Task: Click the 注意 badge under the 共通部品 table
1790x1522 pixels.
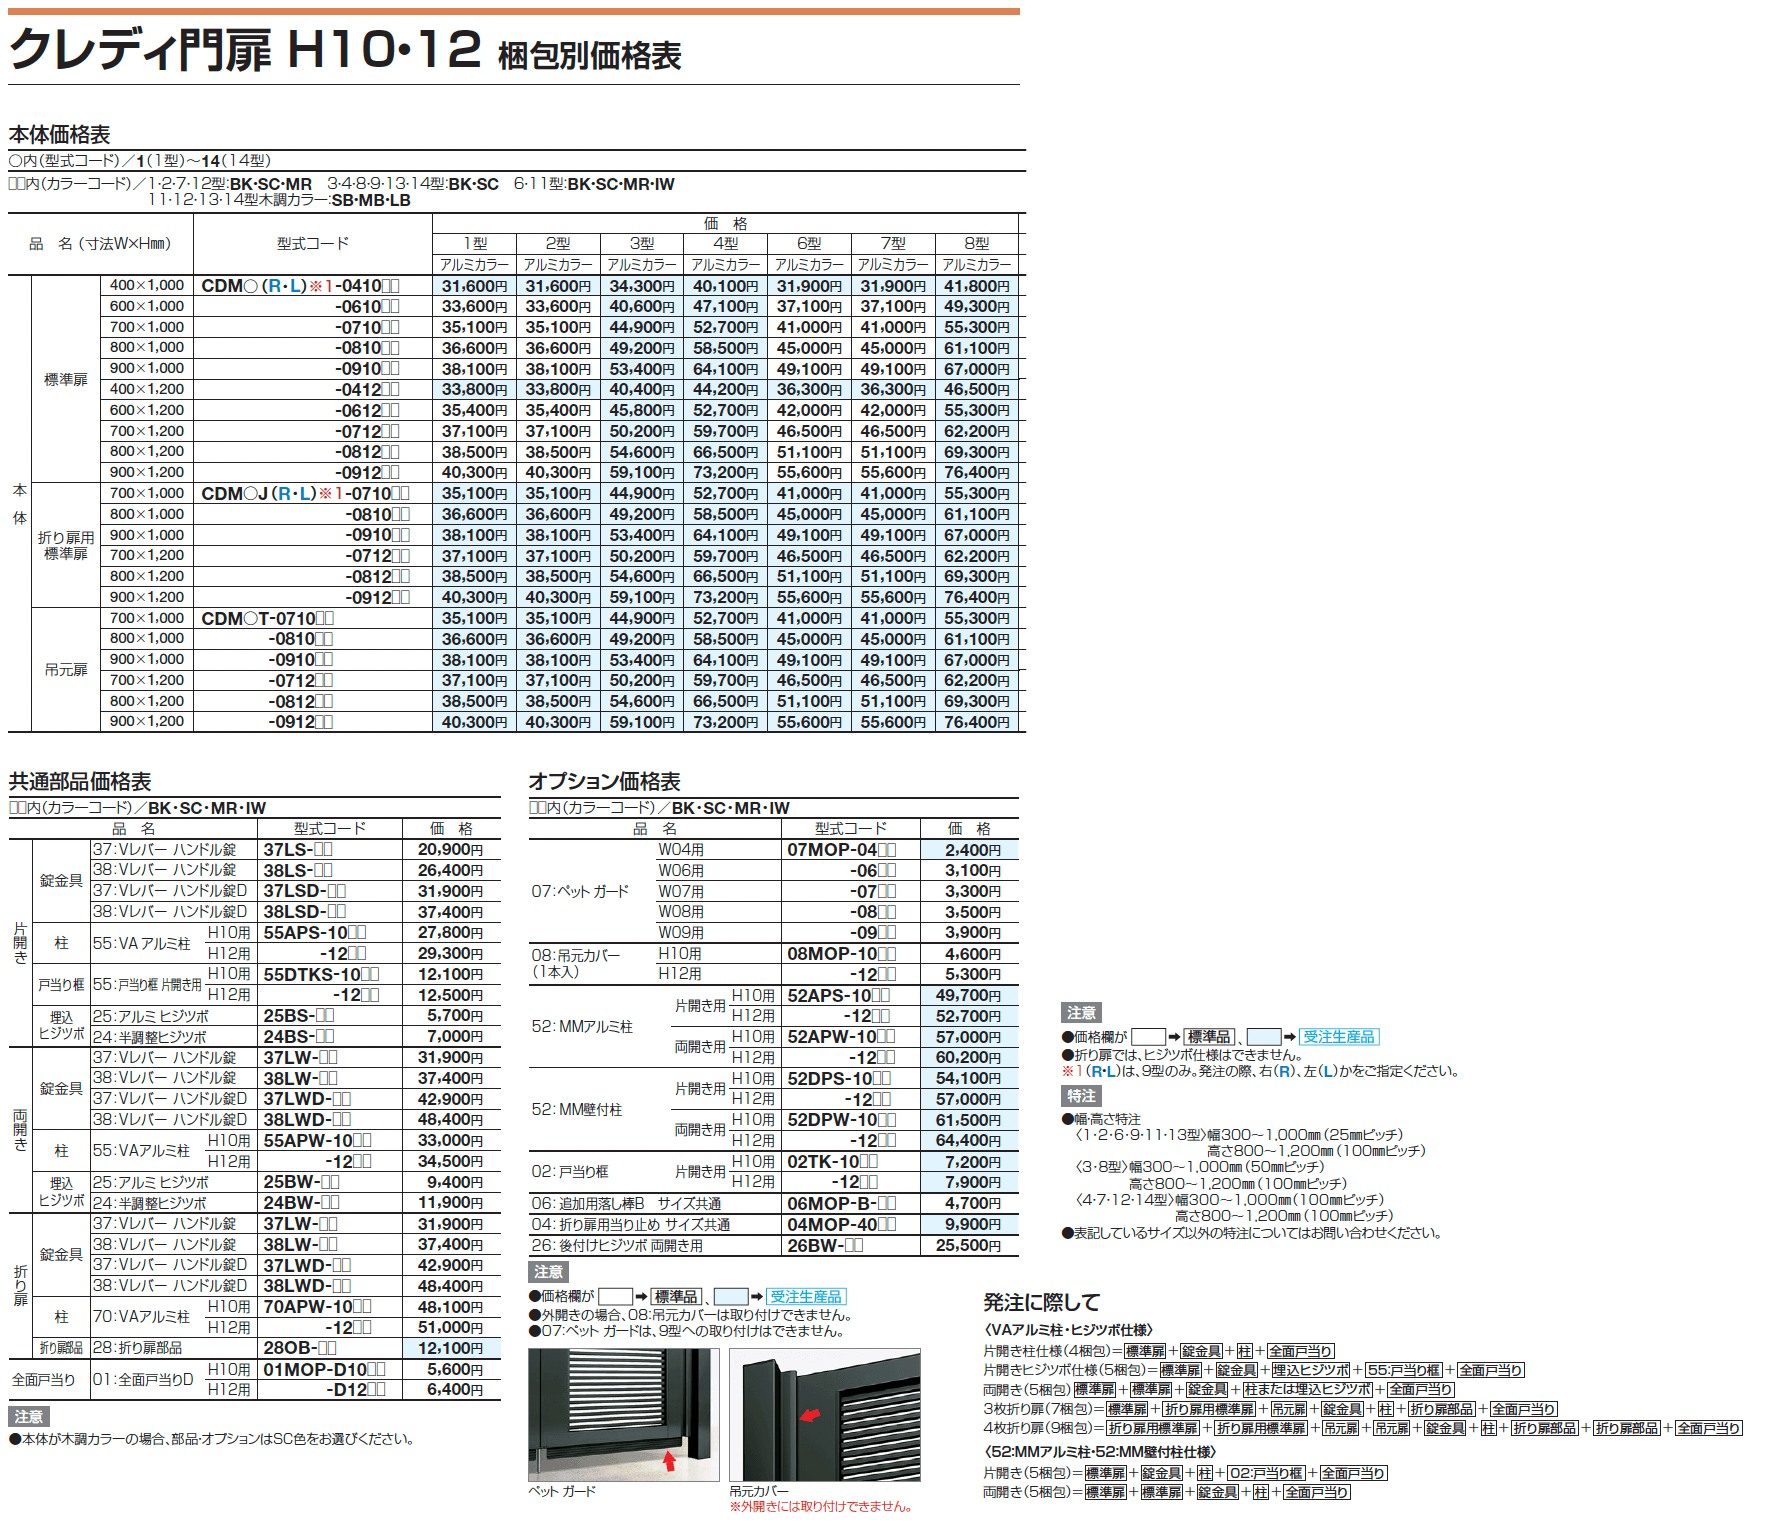Action: click(x=29, y=1417)
